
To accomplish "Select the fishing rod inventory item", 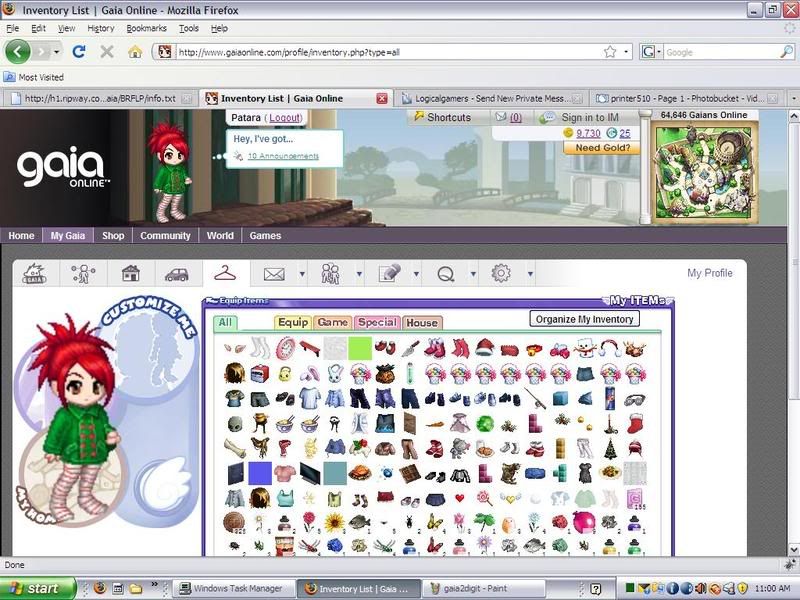I will pyautogui.click(x=535, y=398).
